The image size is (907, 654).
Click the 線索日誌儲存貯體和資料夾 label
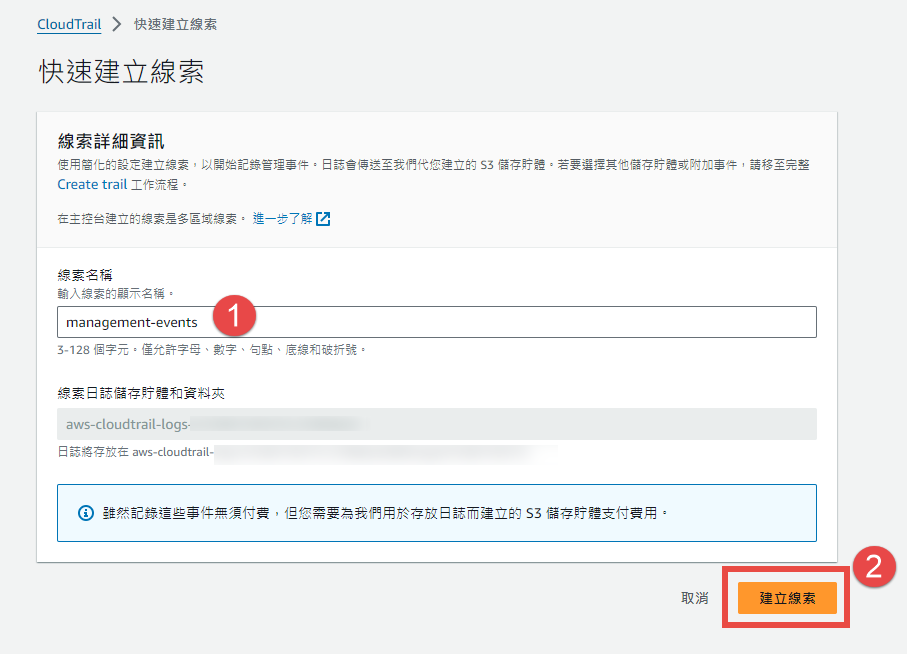coord(141,393)
